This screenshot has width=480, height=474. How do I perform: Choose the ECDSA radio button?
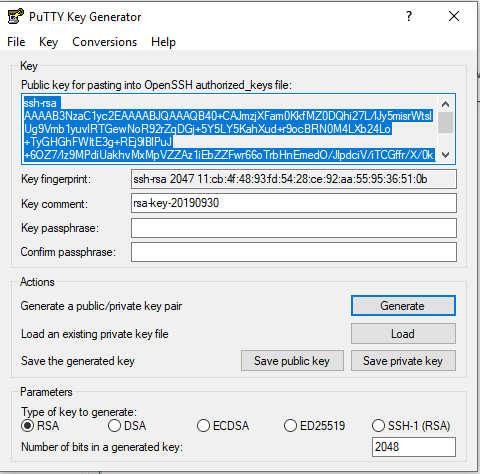click(223, 426)
